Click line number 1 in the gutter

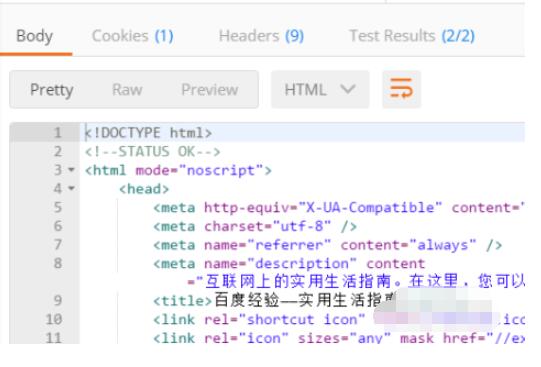click(58, 133)
